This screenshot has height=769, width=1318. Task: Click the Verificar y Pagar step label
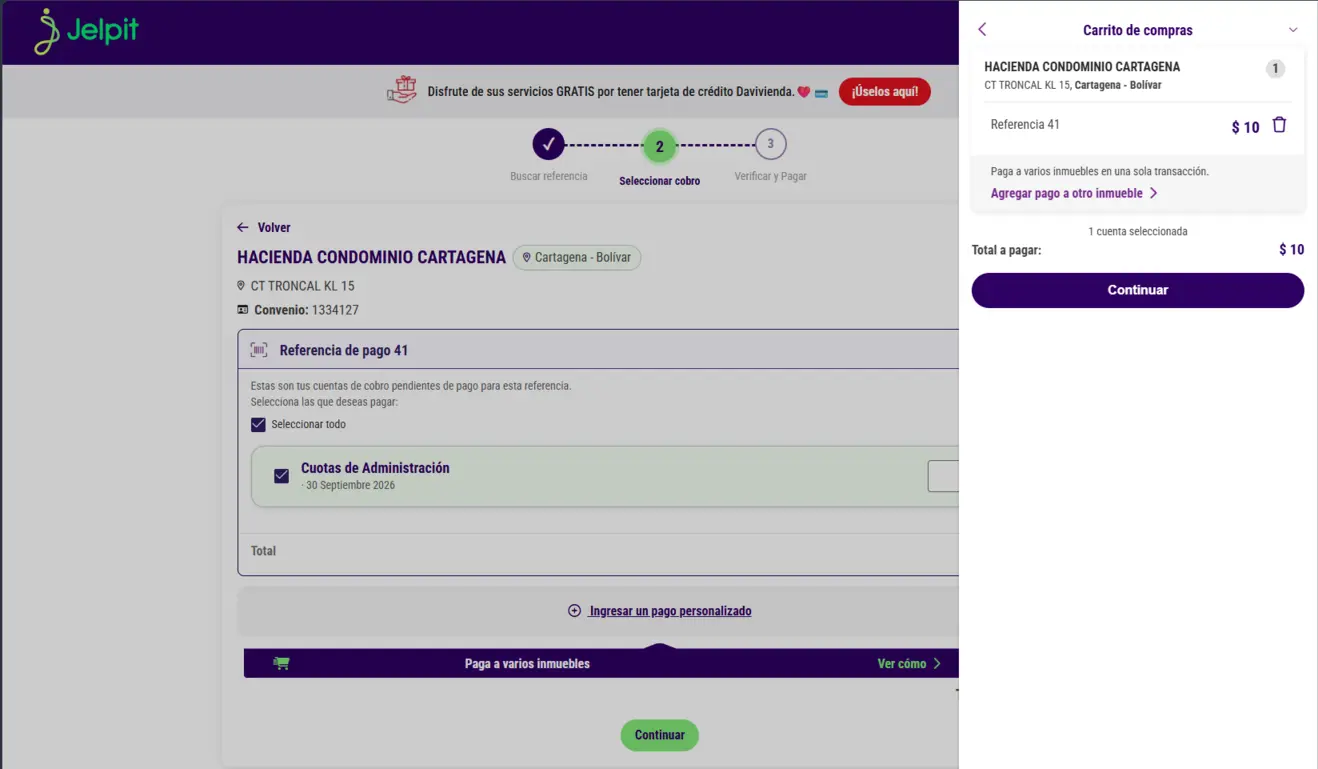tap(771, 176)
